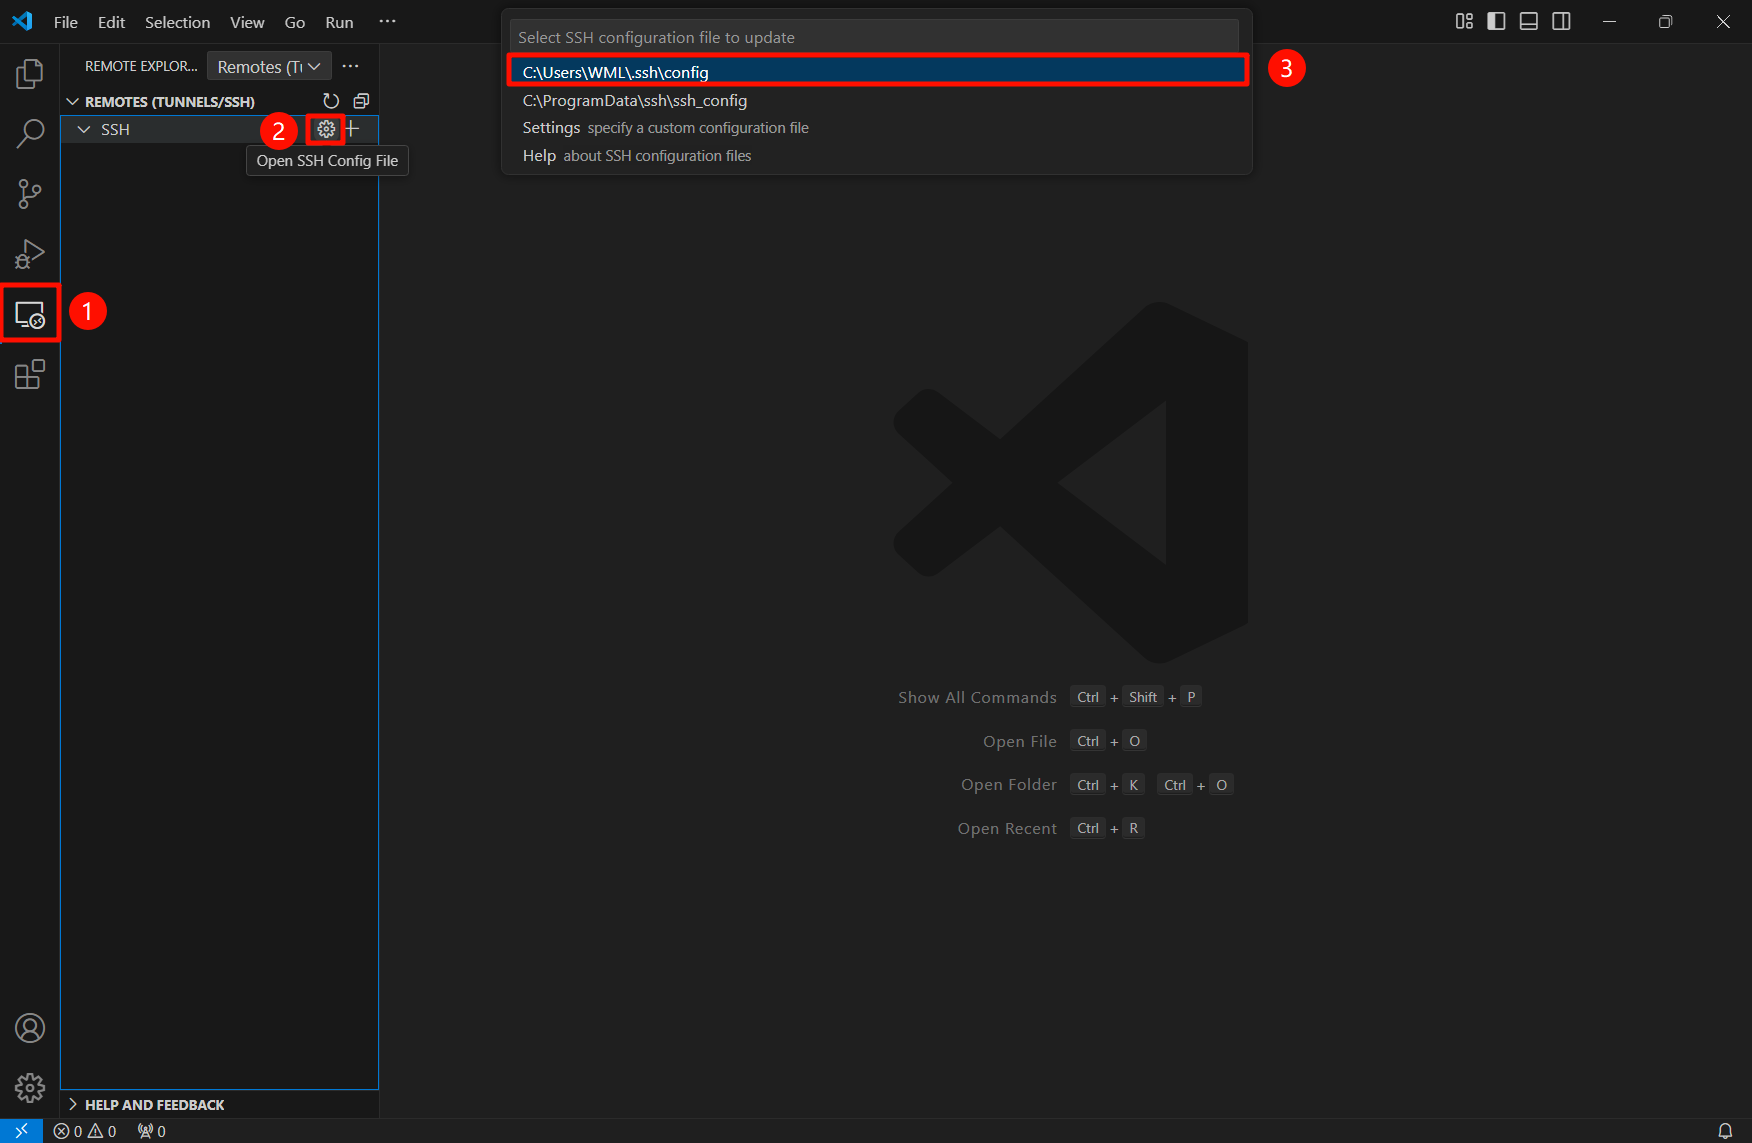Collapse the SSH tree node
The width and height of the screenshot is (1752, 1143).
[84, 130]
